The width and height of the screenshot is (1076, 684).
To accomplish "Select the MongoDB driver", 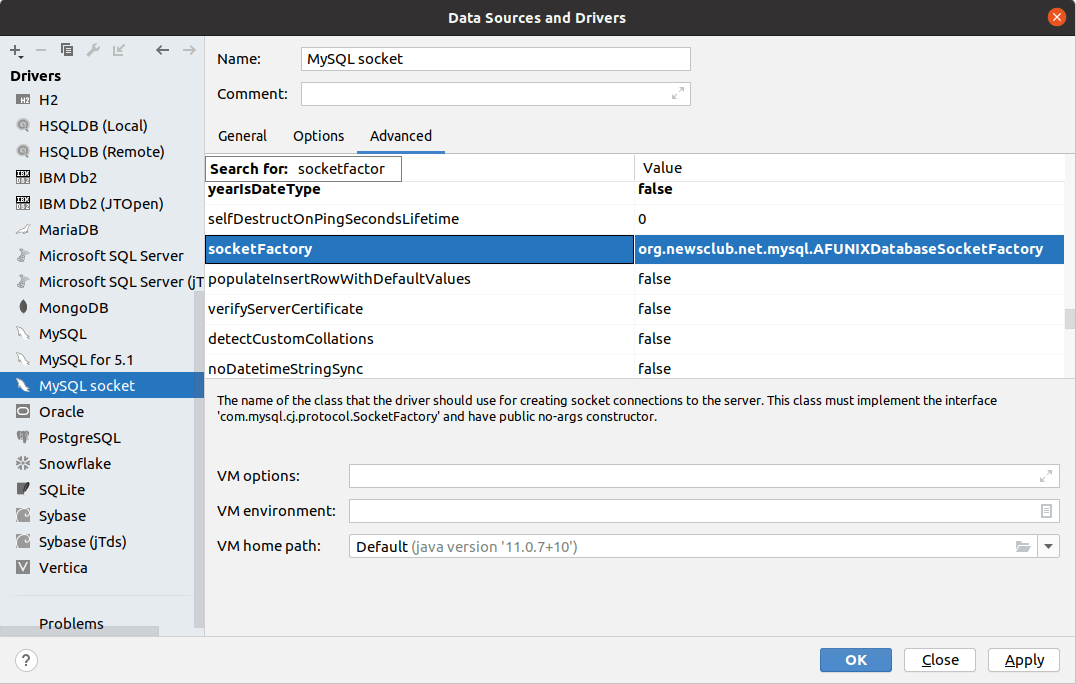I will 71,307.
